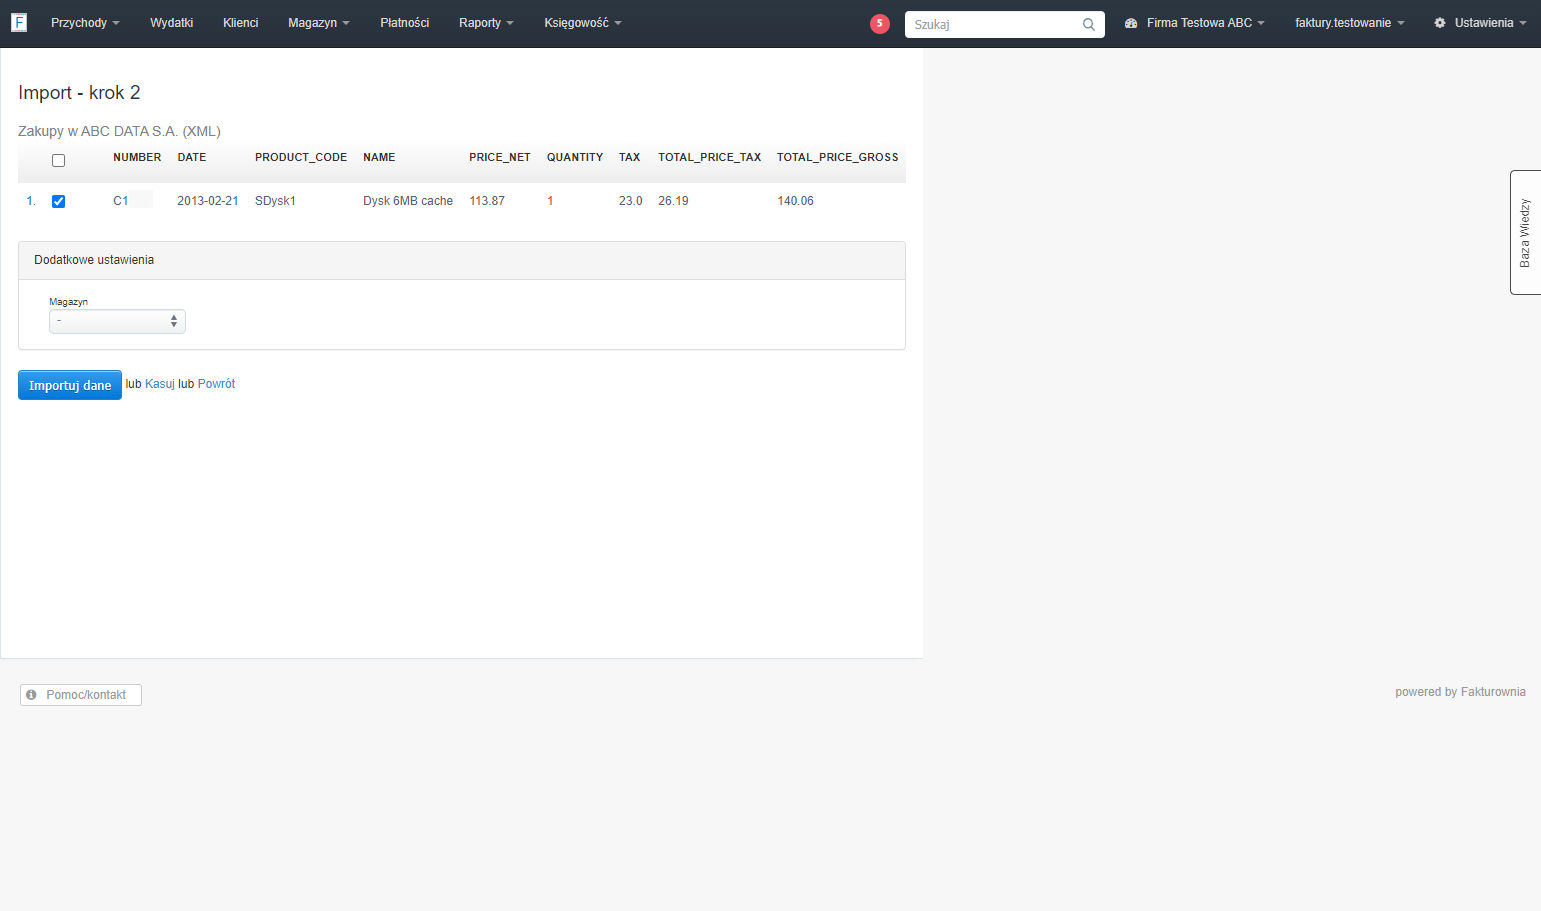Click the search magnifier icon
This screenshot has height=911, width=1541.
pos(1089,24)
